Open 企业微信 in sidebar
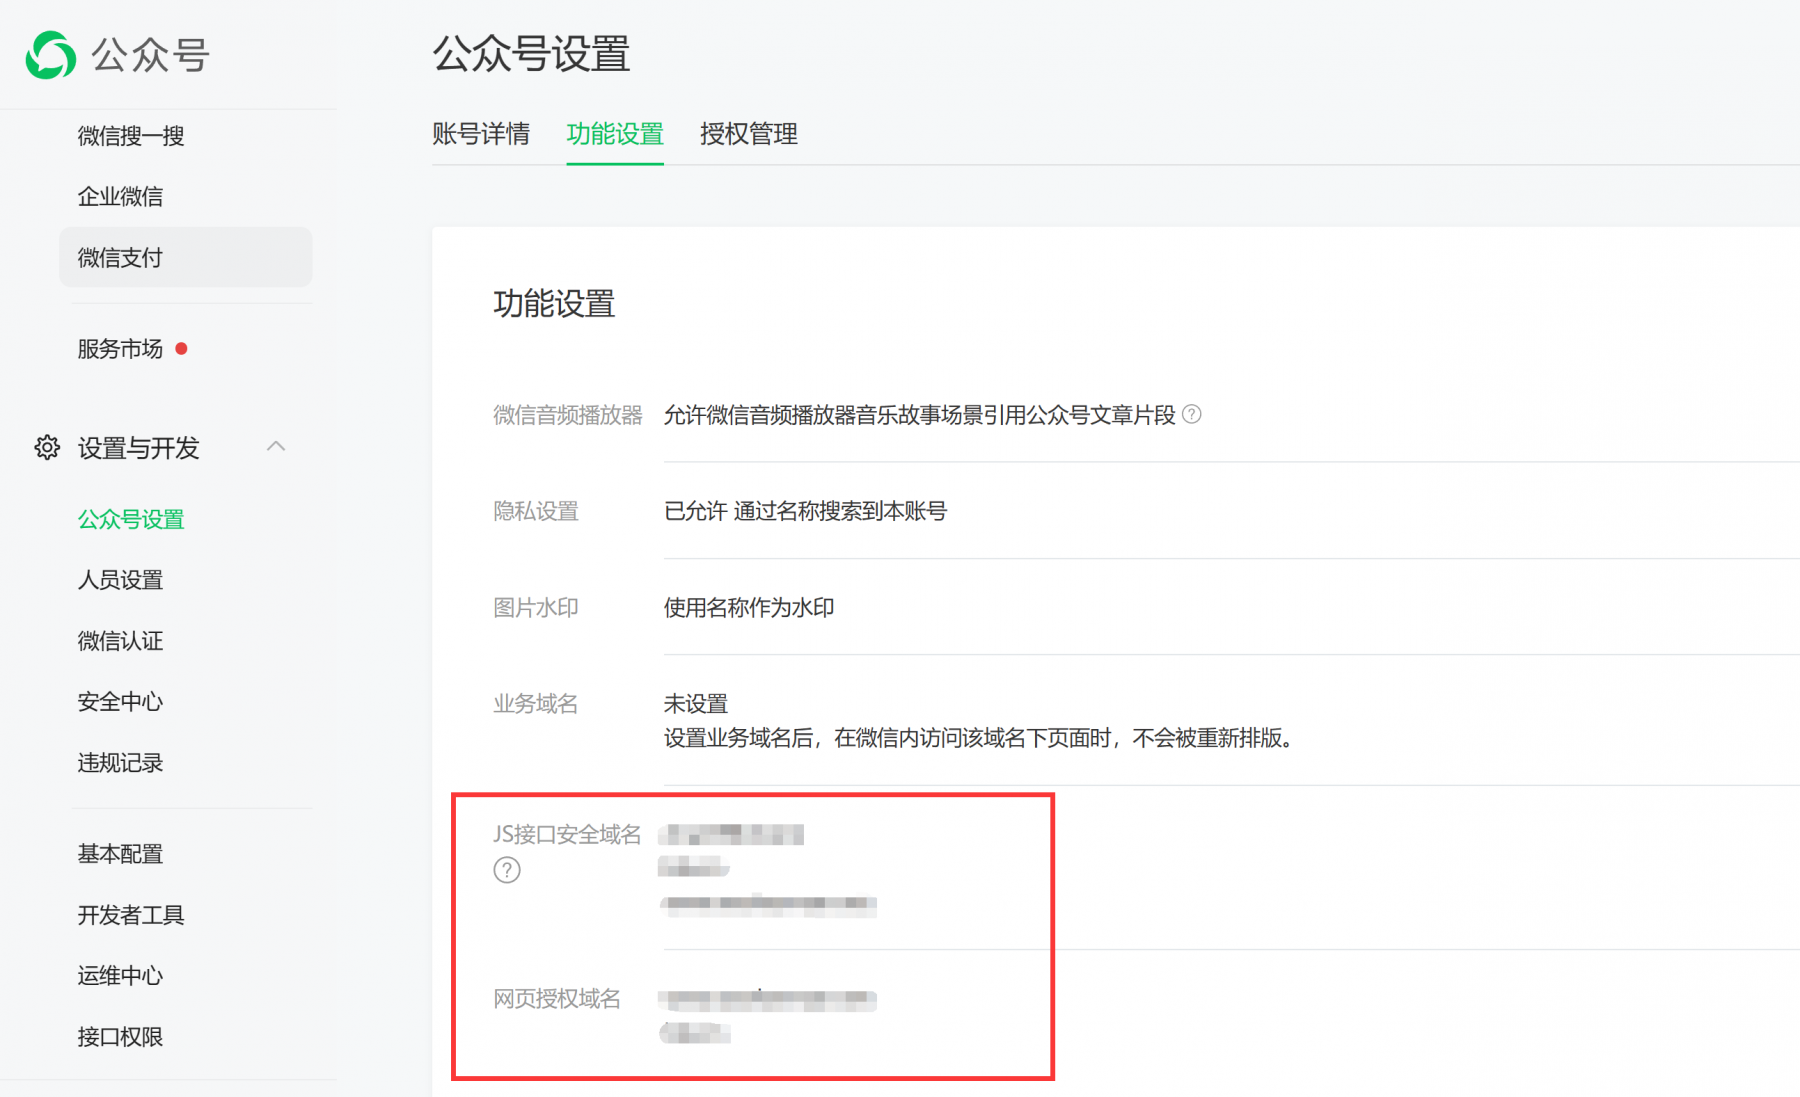Screen dimensions: 1800x1097 pyautogui.click(x=120, y=196)
